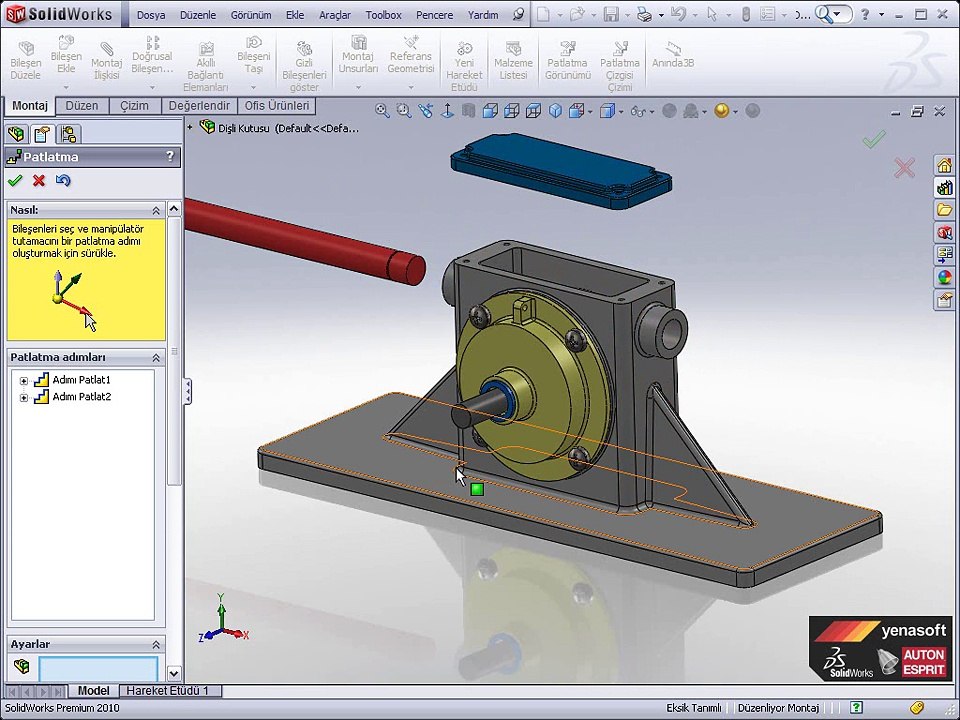Open the FeatureManager design tree tab

(17, 133)
